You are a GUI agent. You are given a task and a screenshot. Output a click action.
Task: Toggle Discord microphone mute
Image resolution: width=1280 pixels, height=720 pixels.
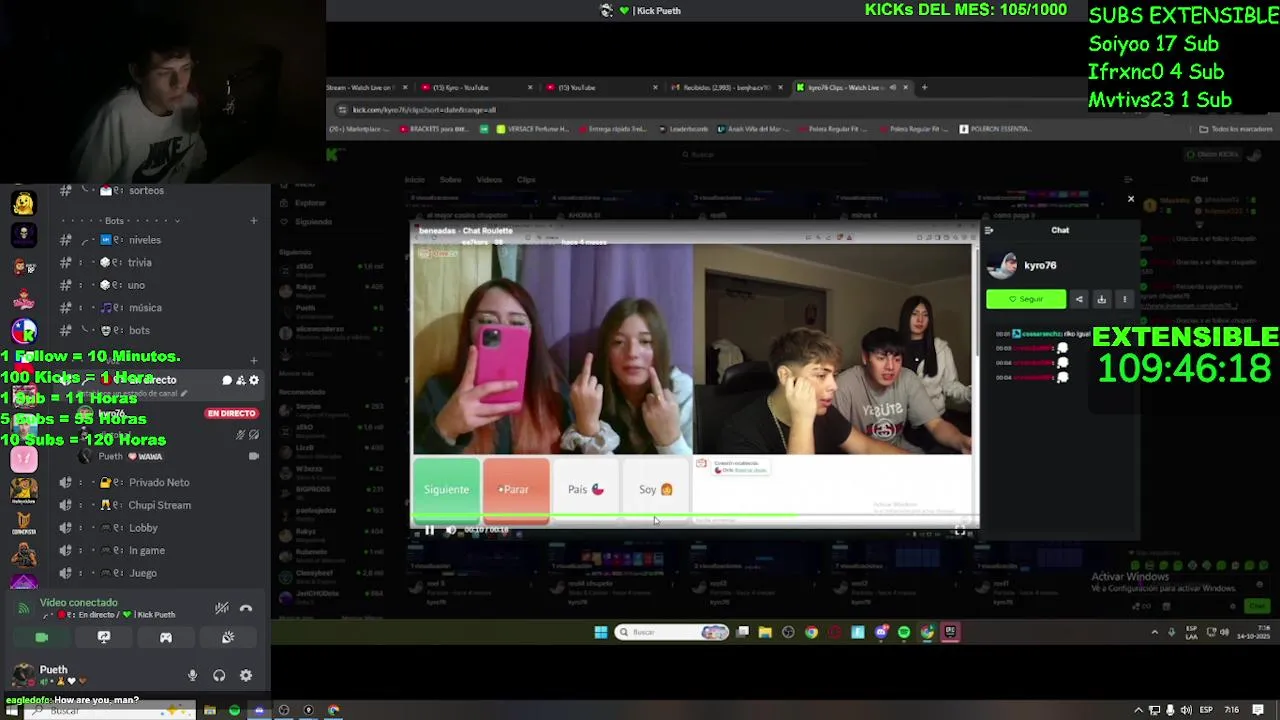click(x=193, y=676)
